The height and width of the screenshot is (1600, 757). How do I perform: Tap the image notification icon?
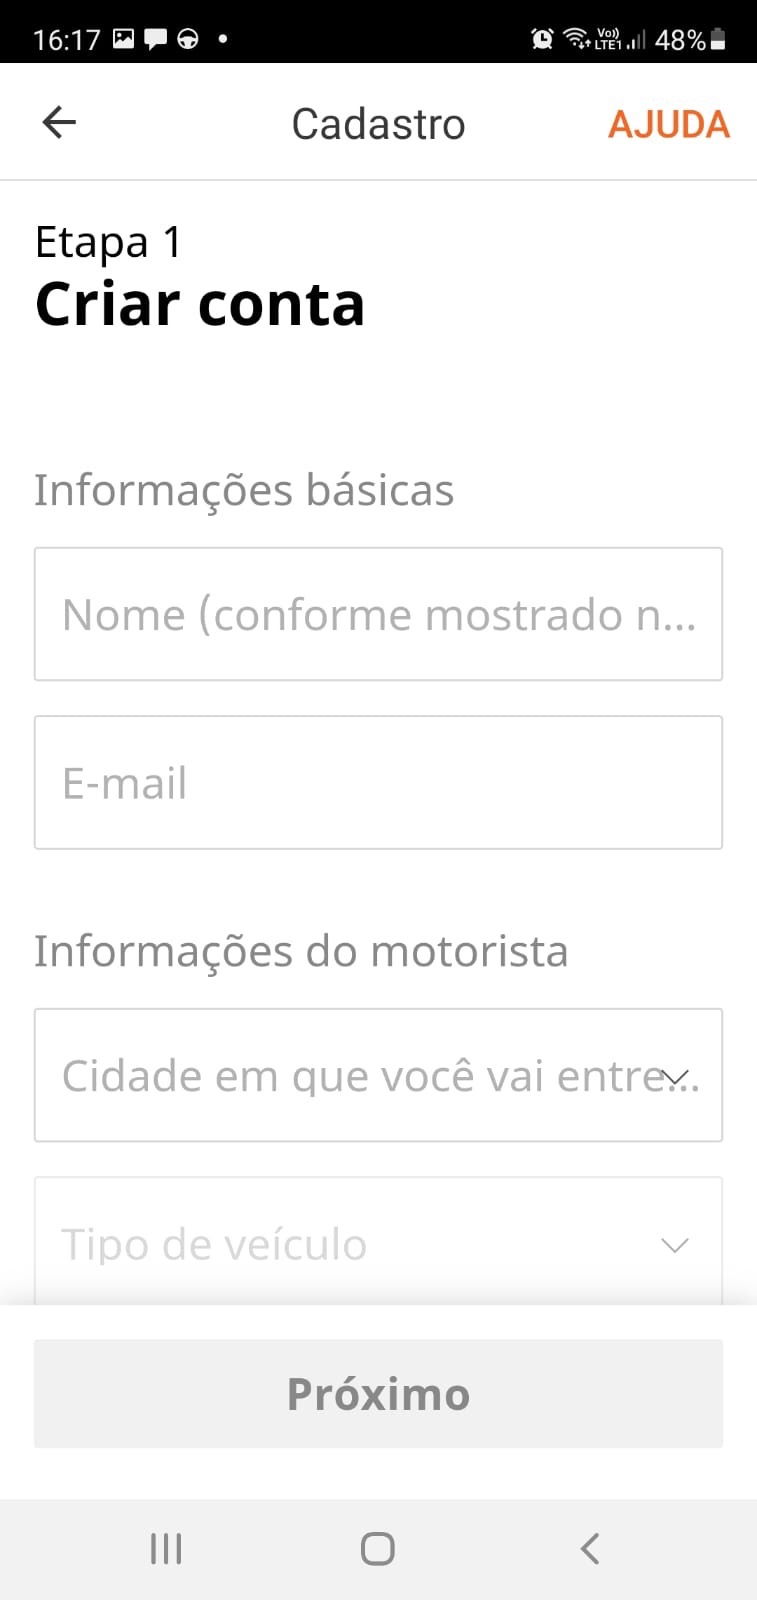[x=124, y=39]
